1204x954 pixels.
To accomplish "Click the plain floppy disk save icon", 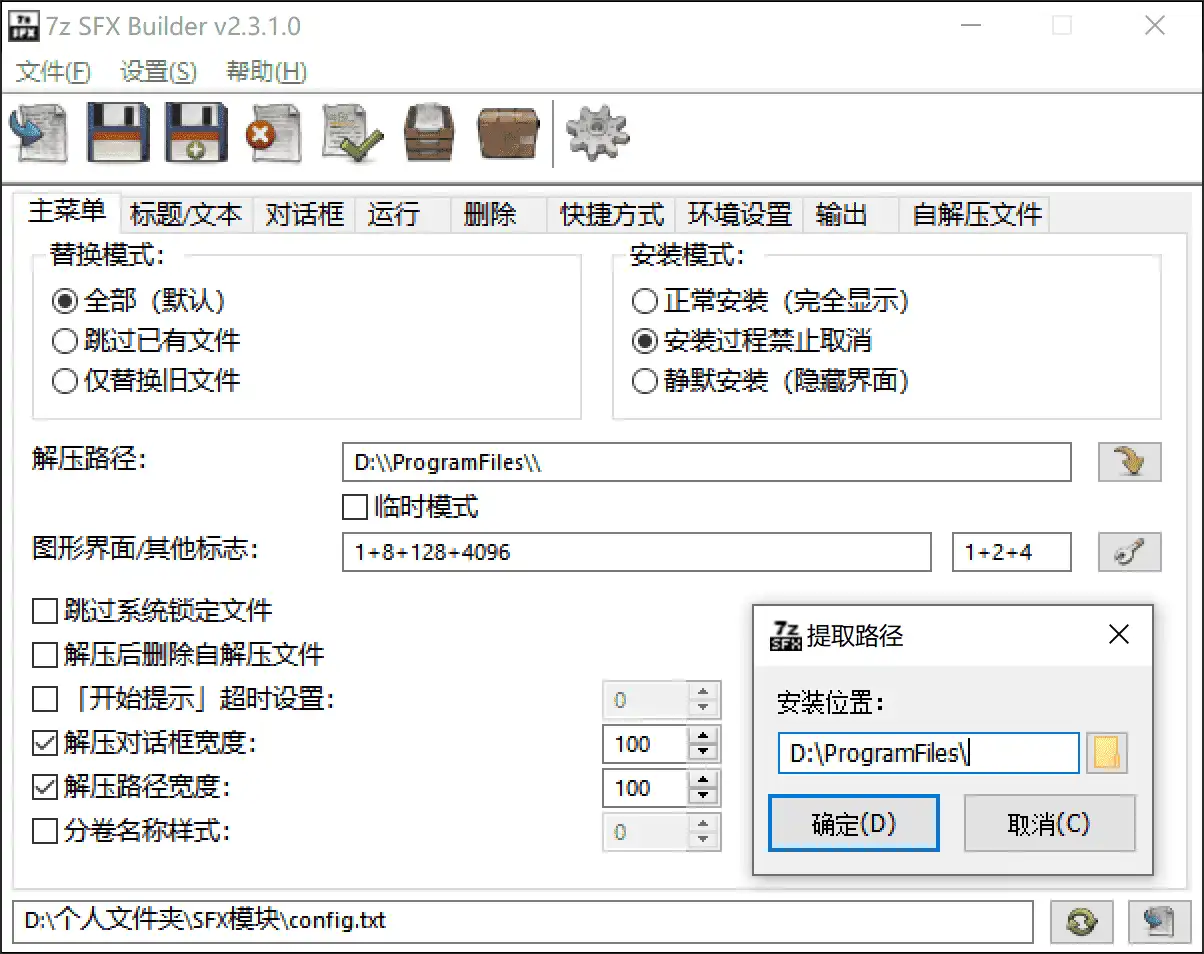I will (118, 132).
